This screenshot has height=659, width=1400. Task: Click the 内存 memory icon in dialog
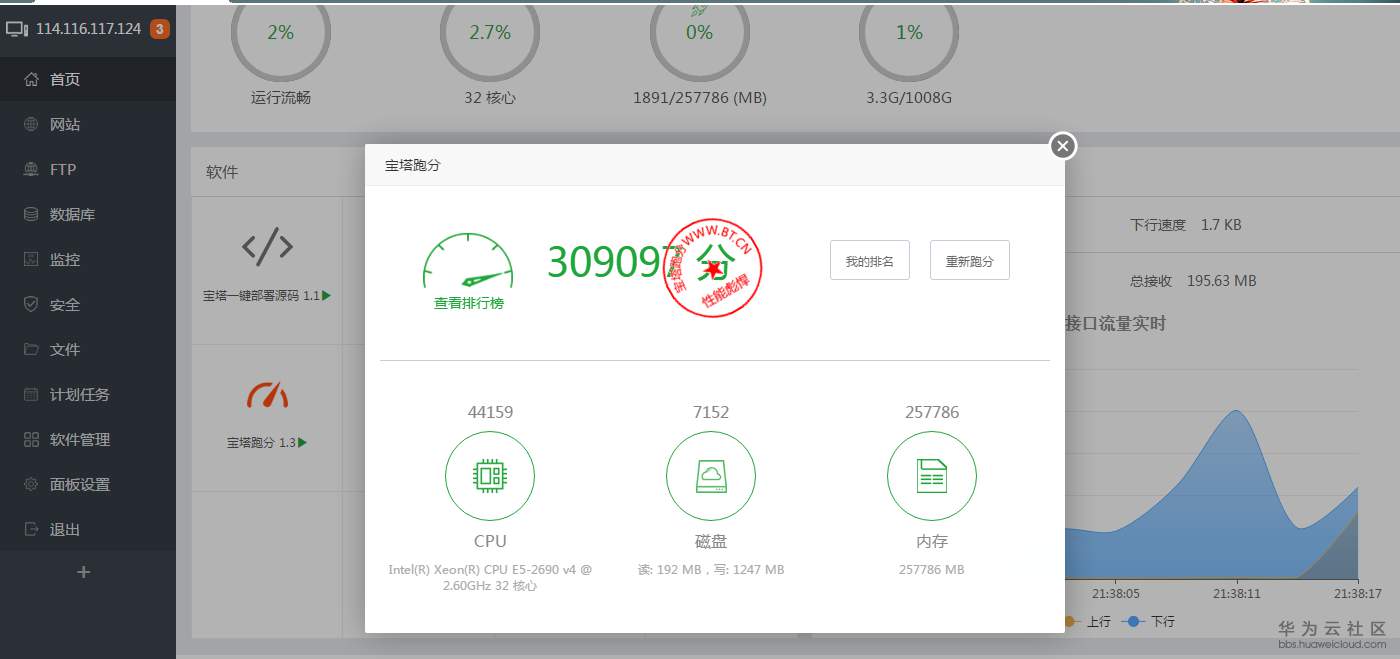(x=932, y=477)
